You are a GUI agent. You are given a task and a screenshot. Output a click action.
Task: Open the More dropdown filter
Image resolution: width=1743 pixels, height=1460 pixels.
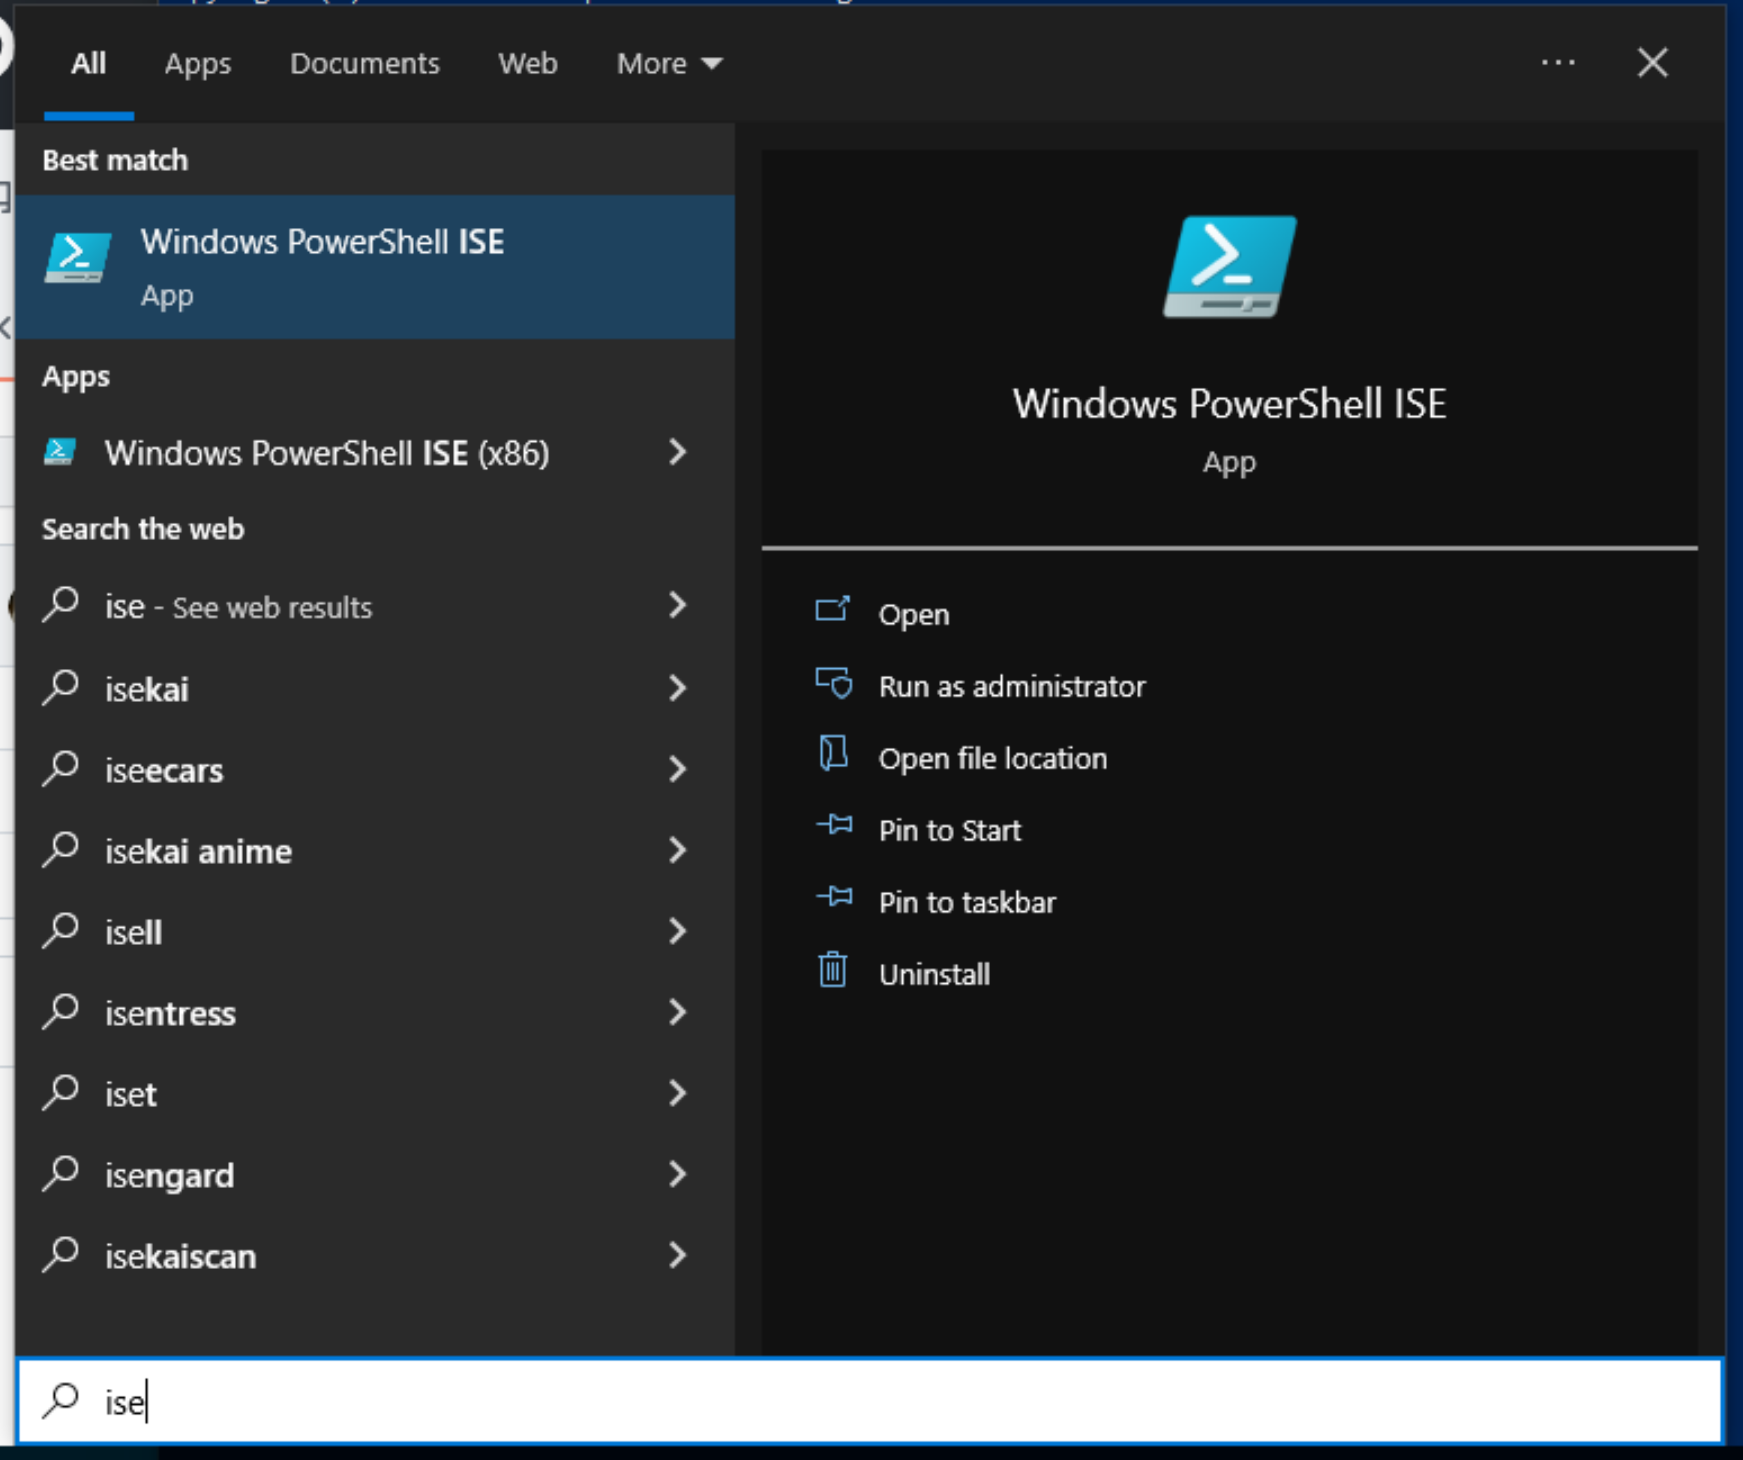click(x=668, y=64)
